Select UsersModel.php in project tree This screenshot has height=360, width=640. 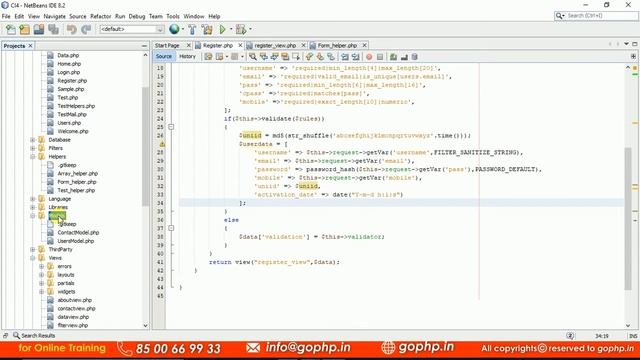[76, 241]
